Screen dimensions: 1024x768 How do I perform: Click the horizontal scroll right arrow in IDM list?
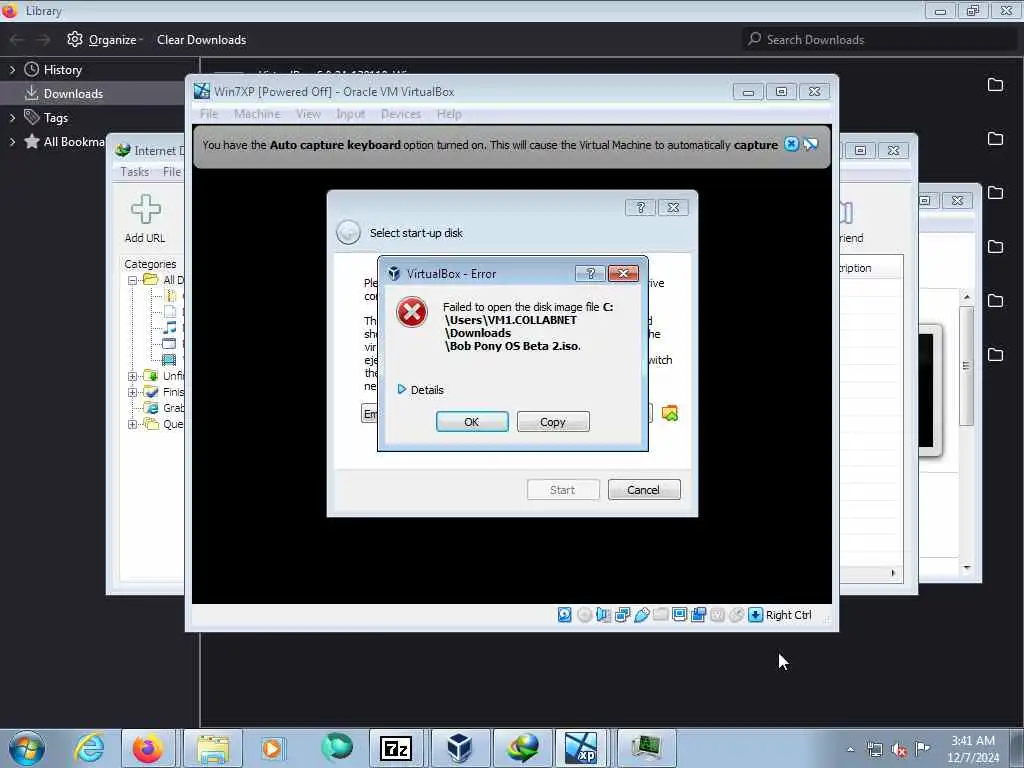(x=893, y=573)
